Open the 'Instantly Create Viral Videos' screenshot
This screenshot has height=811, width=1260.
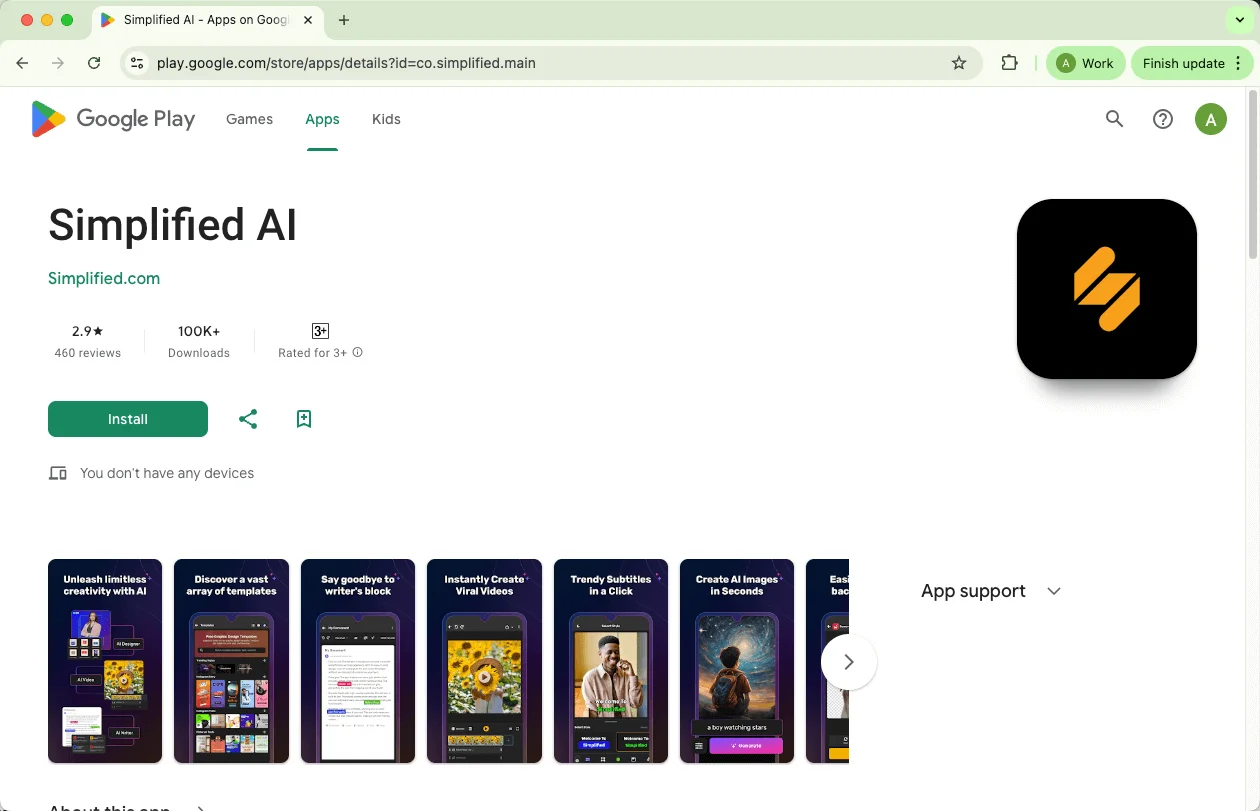click(x=484, y=661)
